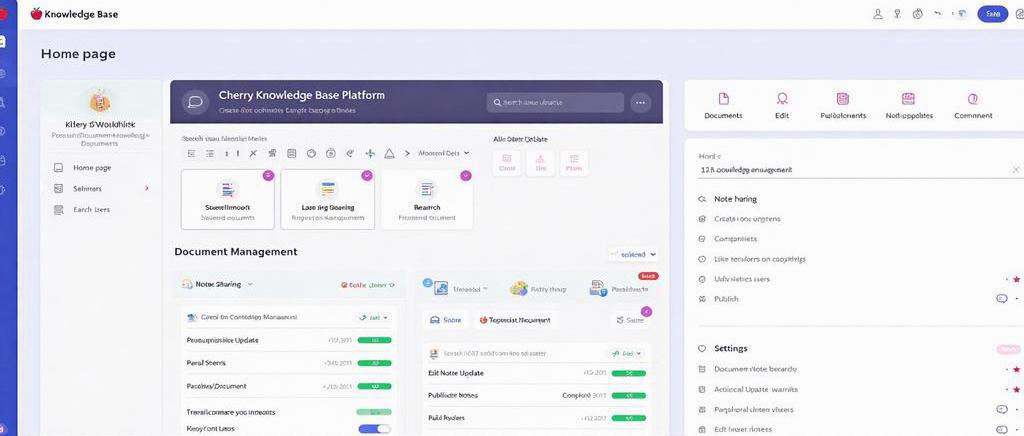Click the third faded pink action button
The width and height of the screenshot is (1024, 436).
pos(574,163)
